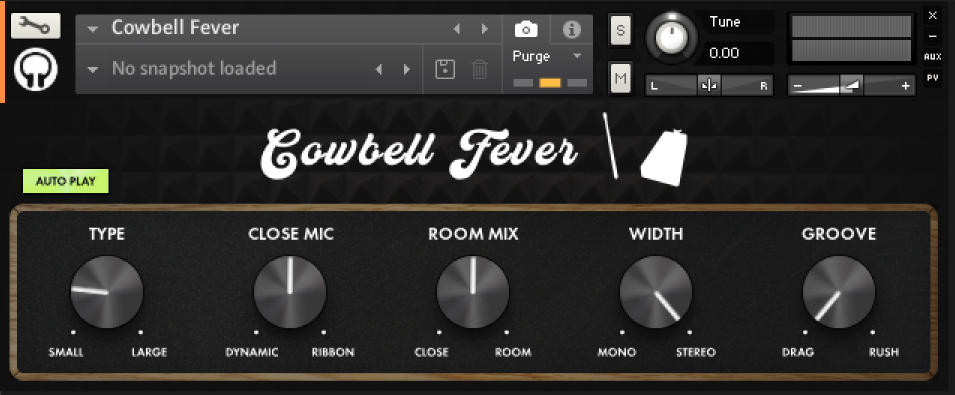This screenshot has width=955, height=395.
Task: Save snapshot using the floppy disk icon
Action: pos(445,69)
